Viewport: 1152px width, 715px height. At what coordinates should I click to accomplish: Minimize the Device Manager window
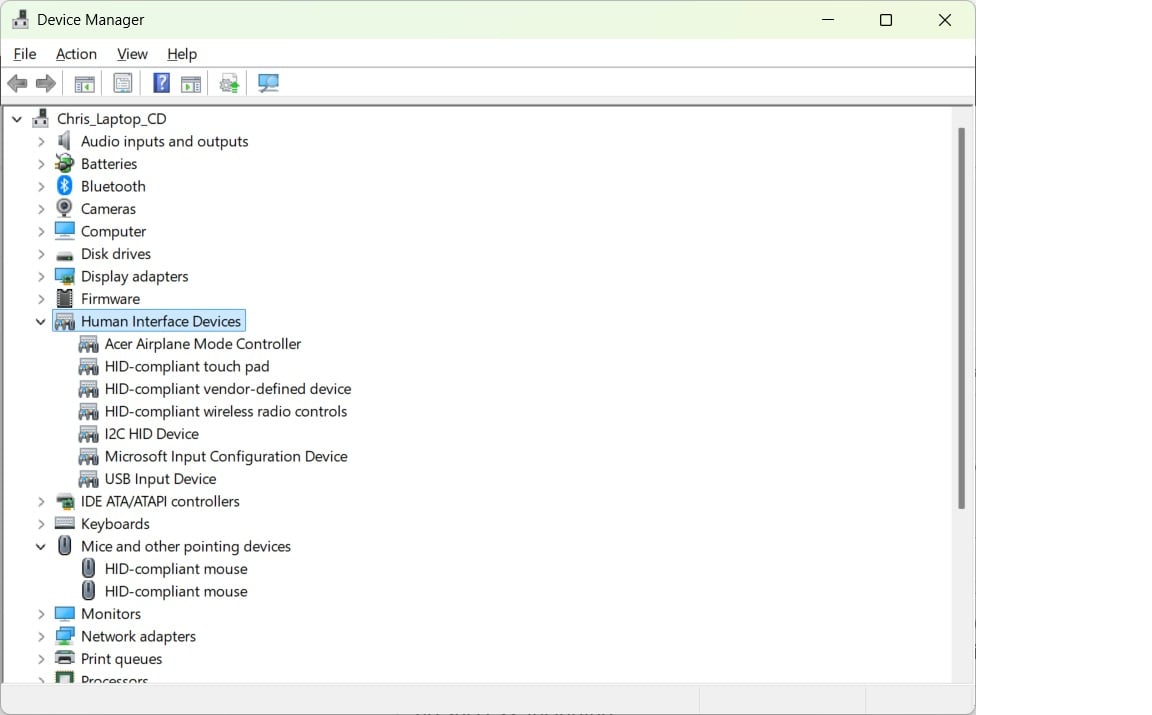828,20
